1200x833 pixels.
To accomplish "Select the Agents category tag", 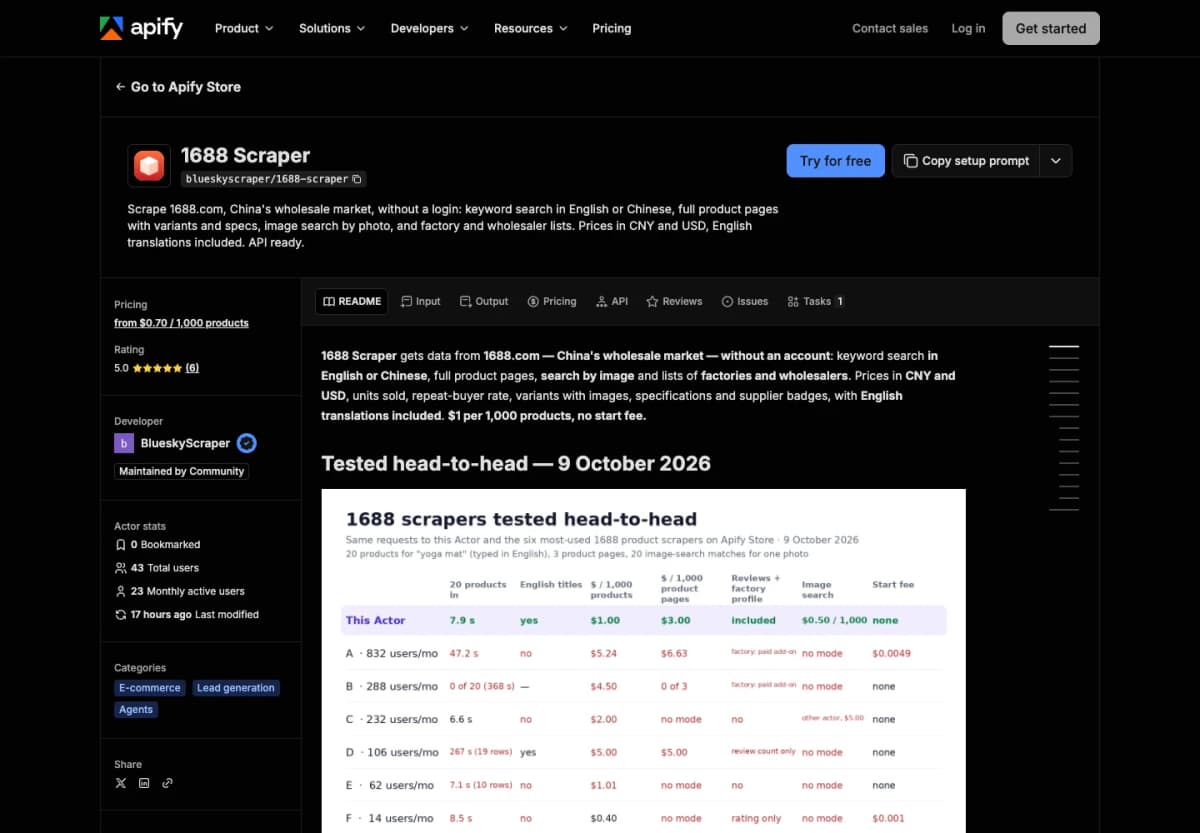I will coord(136,710).
